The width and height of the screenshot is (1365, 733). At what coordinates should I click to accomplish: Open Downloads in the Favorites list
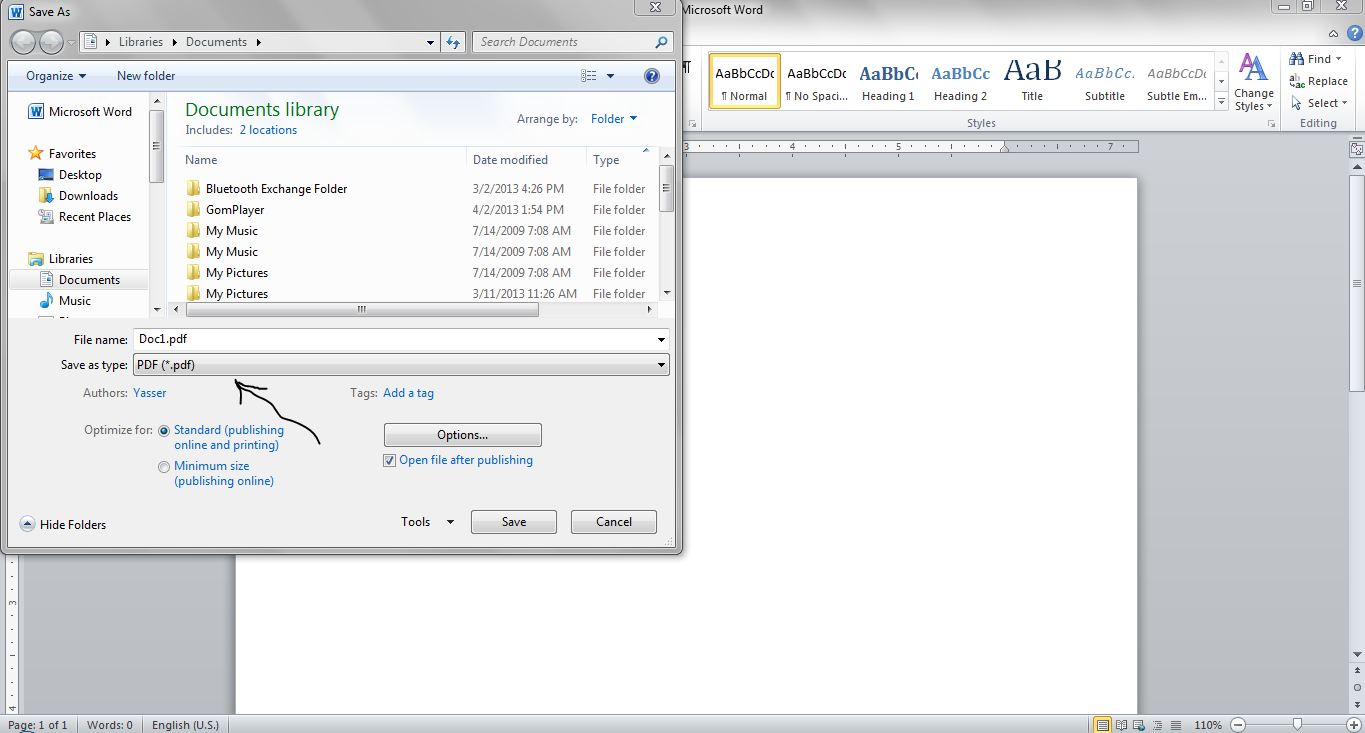(x=78, y=196)
